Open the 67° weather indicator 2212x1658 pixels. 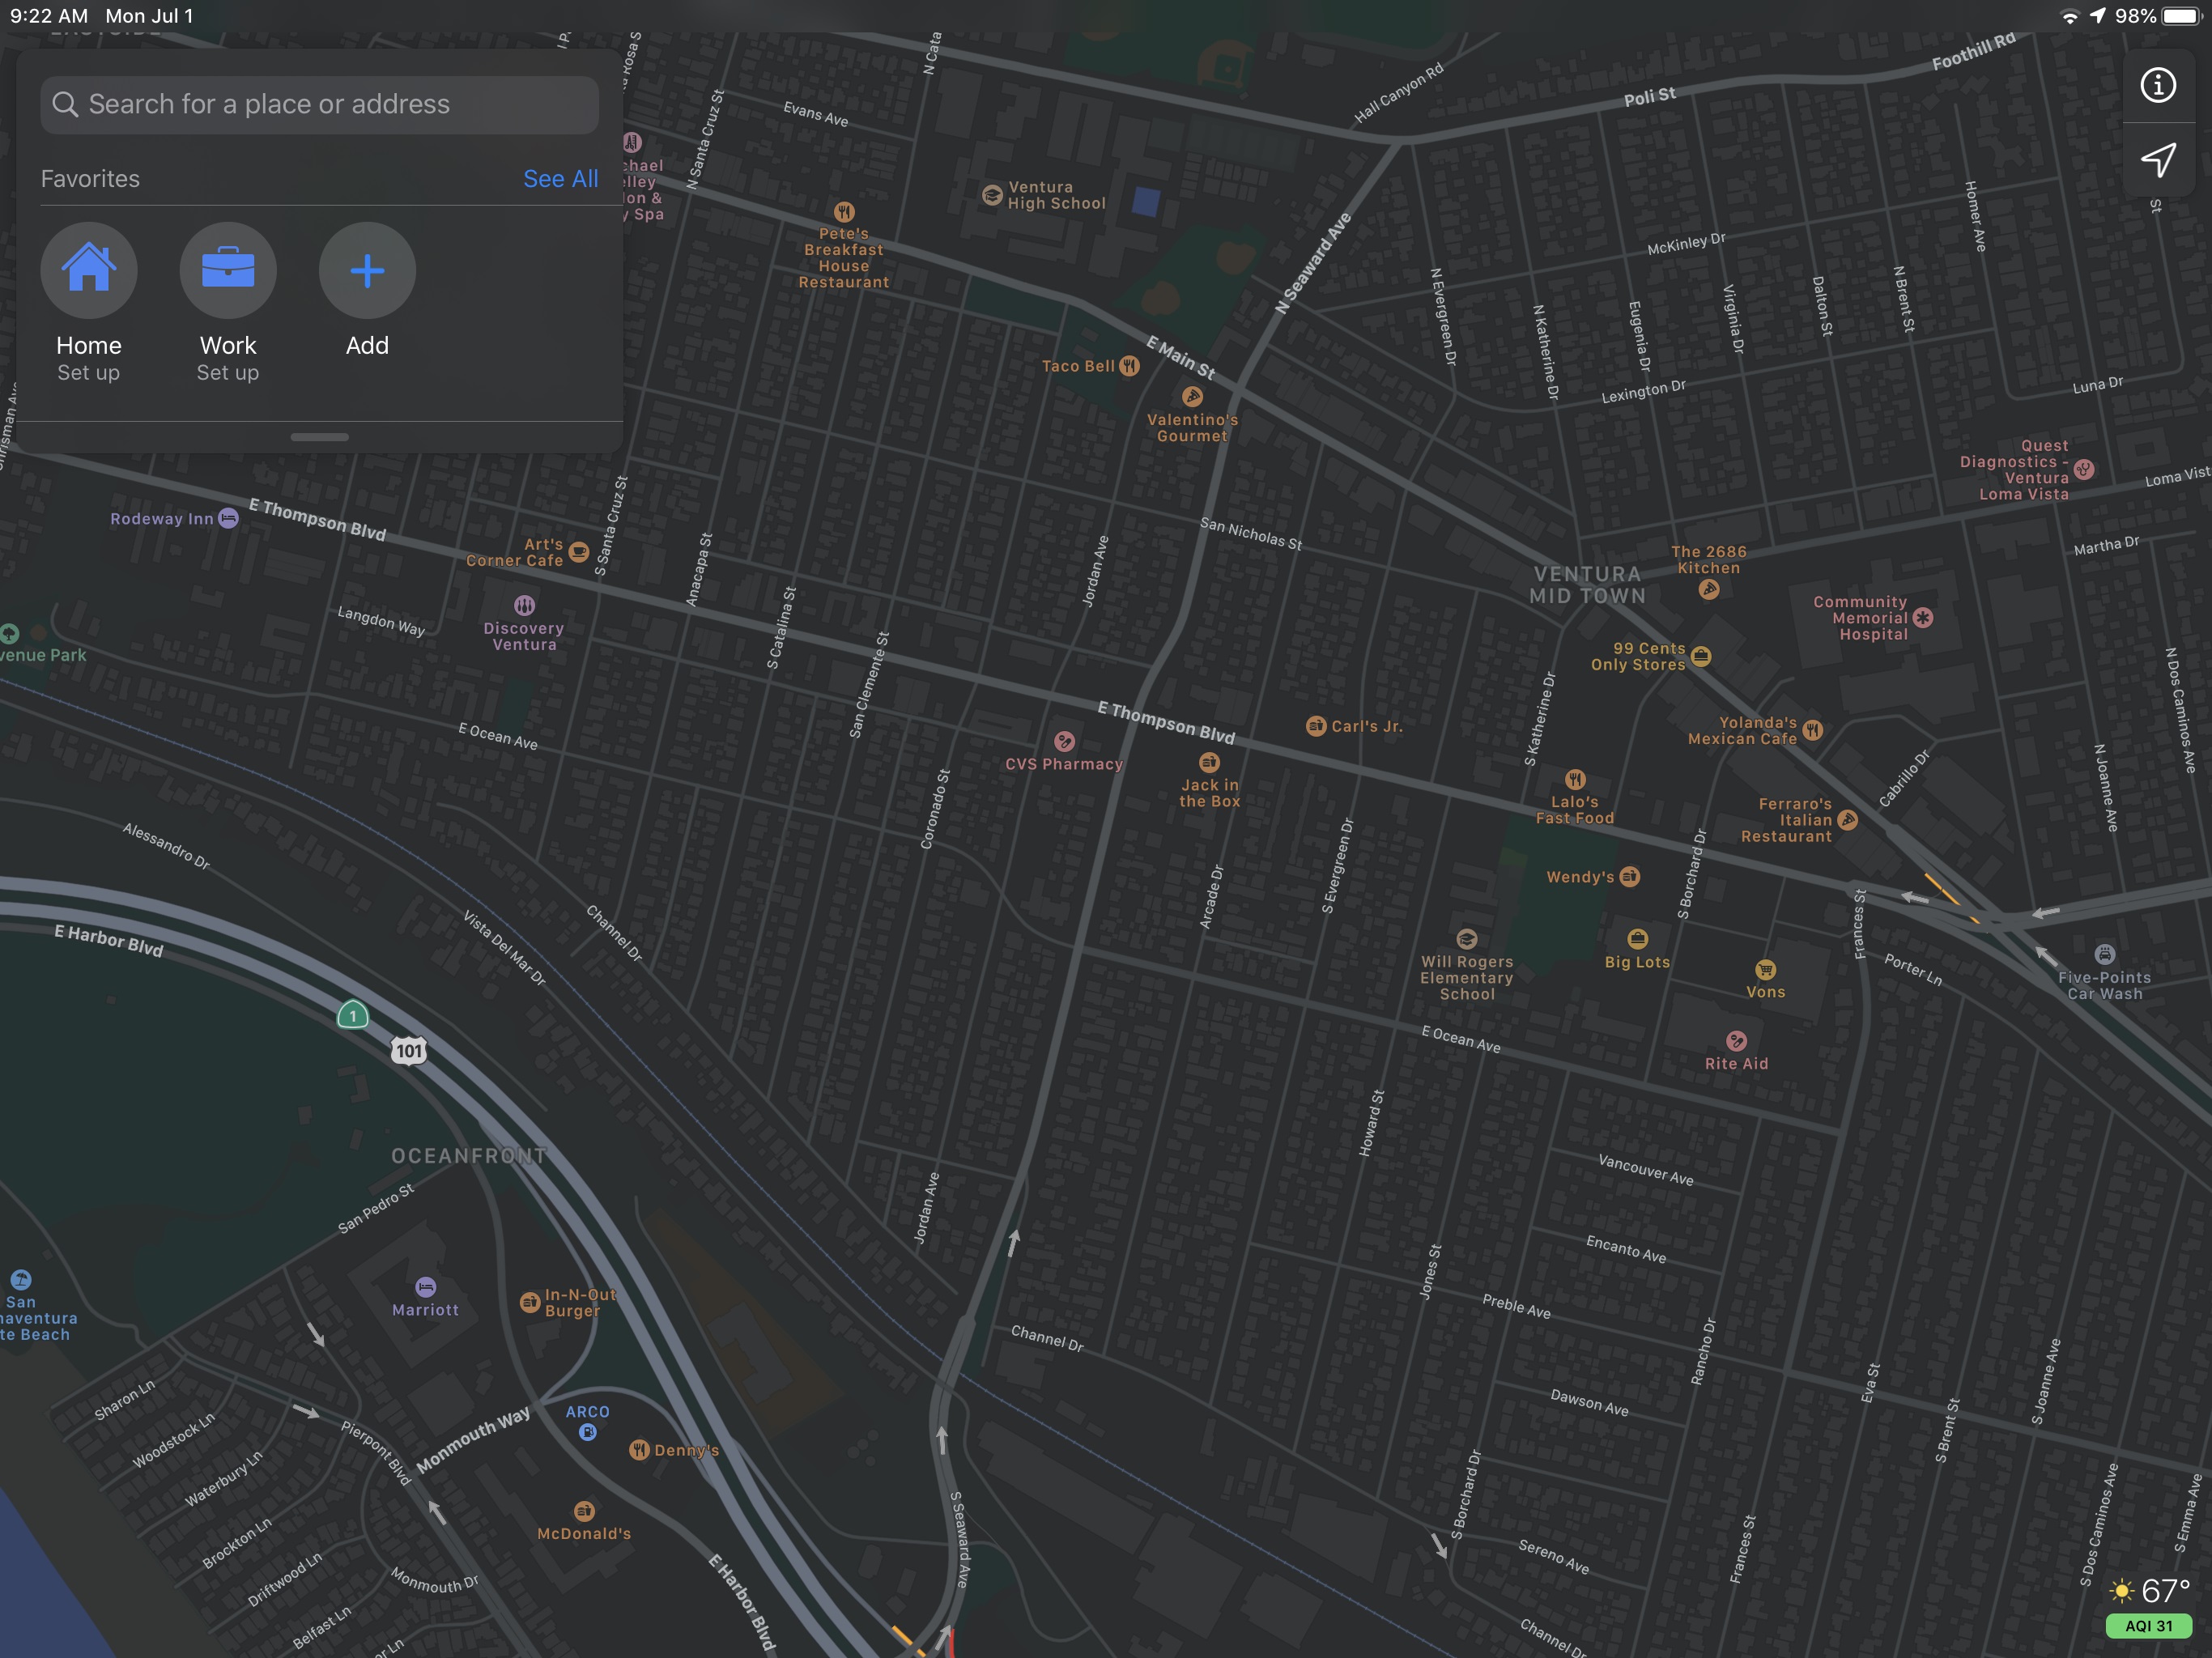click(x=2150, y=1590)
